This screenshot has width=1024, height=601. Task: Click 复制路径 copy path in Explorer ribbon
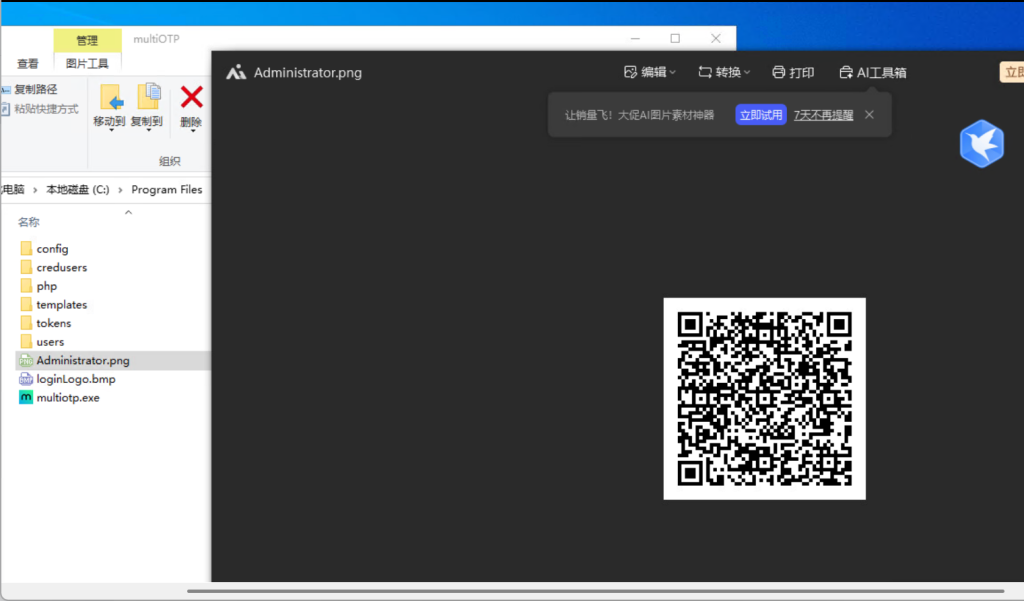click(x=29, y=89)
